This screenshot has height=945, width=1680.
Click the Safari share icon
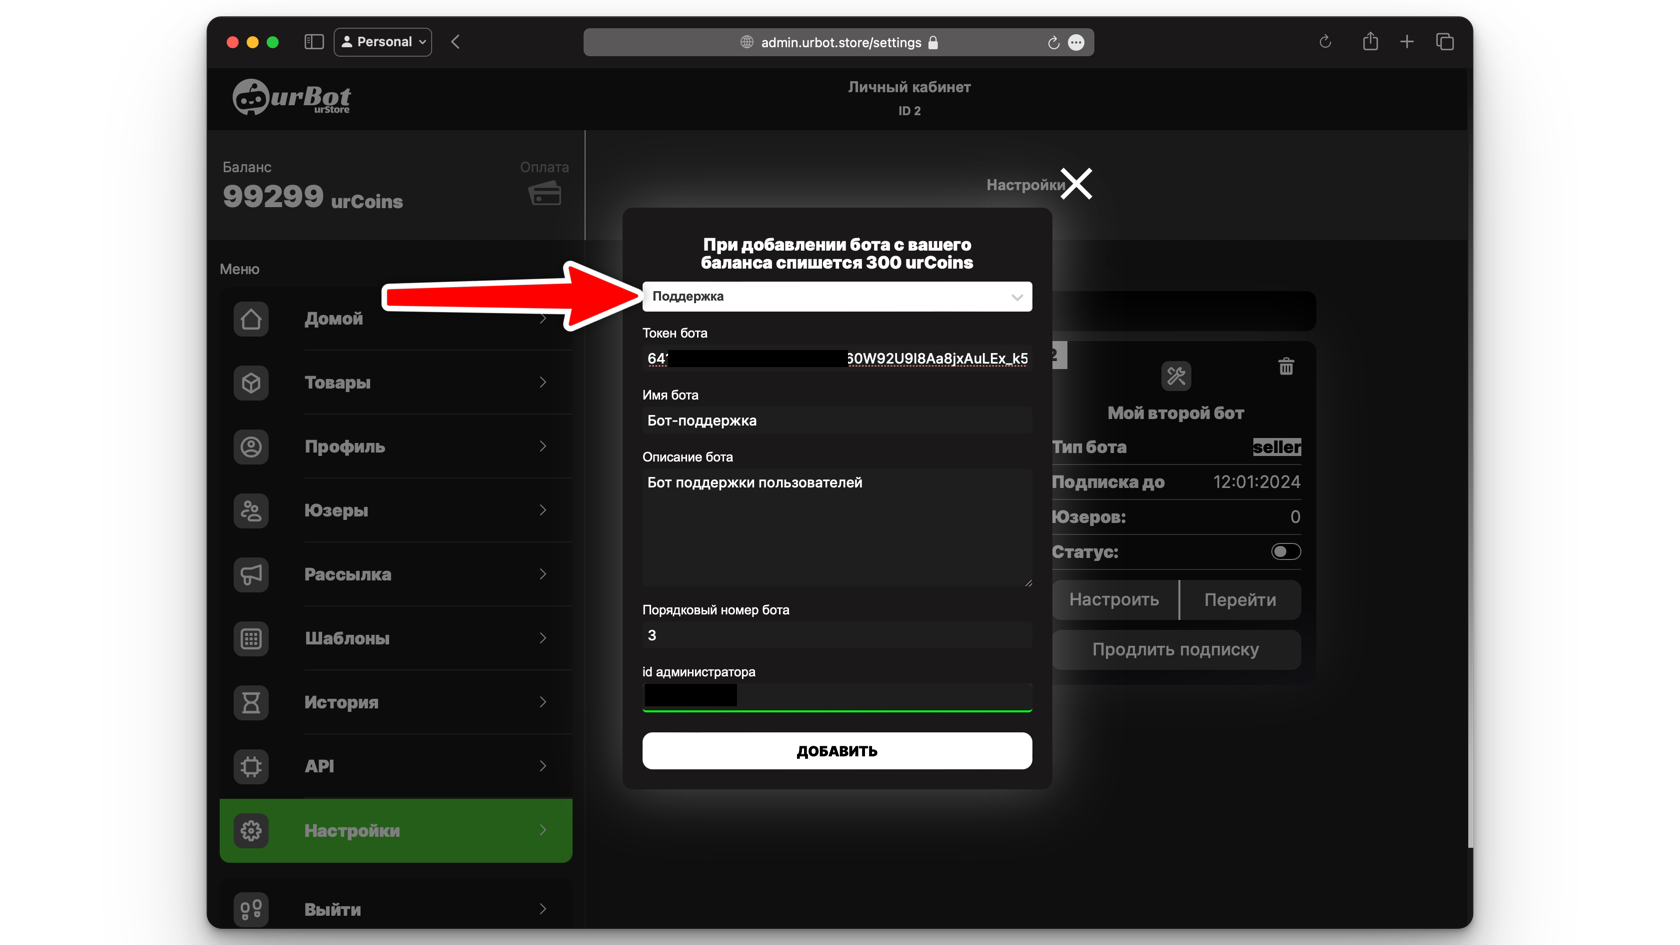[1370, 42]
